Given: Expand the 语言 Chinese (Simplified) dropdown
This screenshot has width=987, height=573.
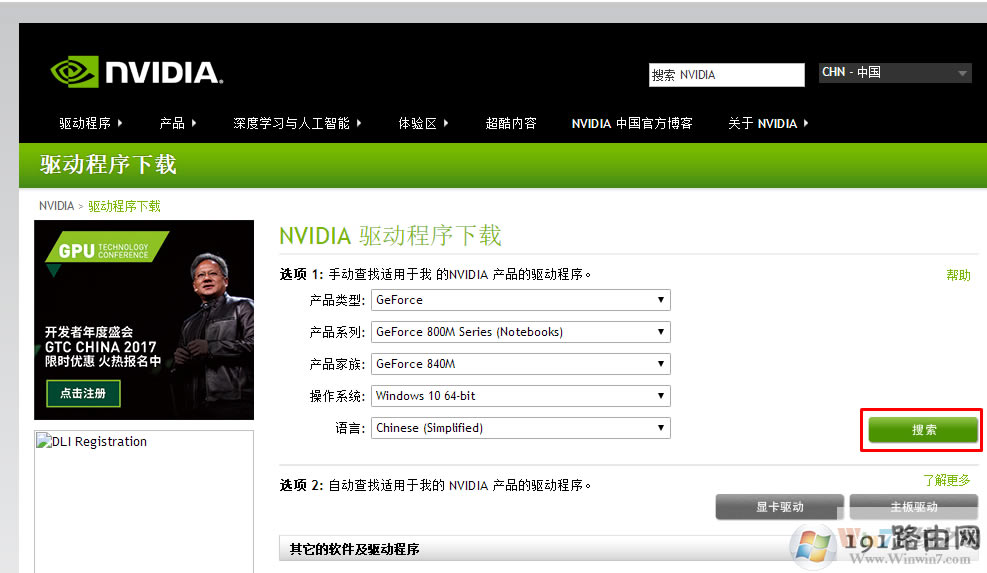Looking at the screenshot, I should tap(521, 428).
